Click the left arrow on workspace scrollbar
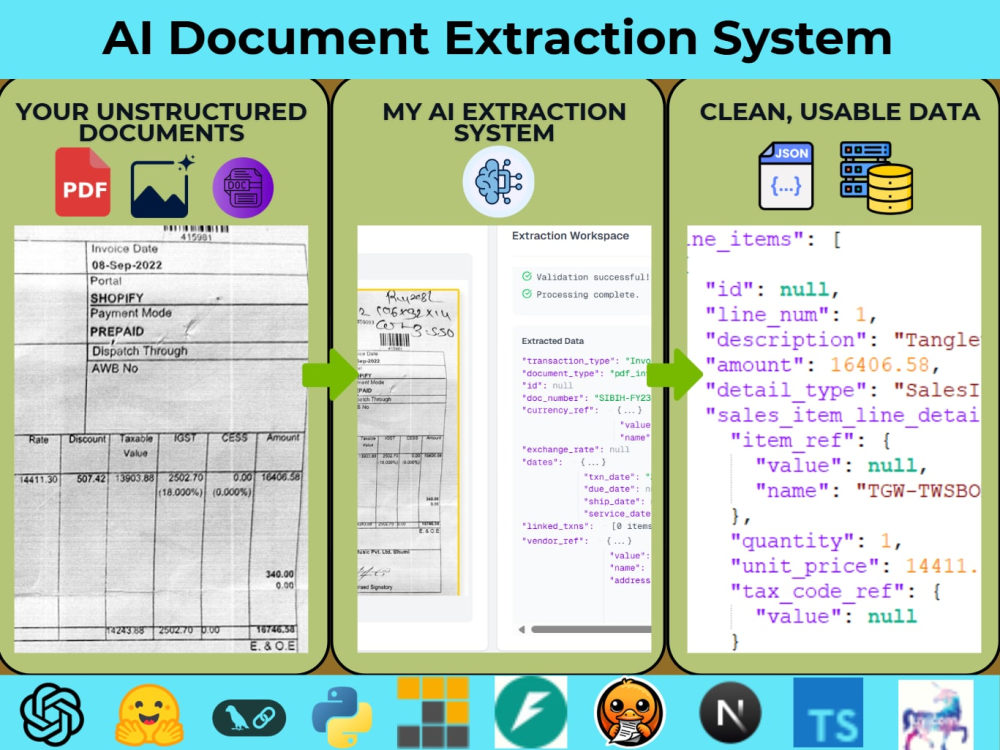The height and width of the screenshot is (750, 1000). pyautogui.click(x=522, y=629)
